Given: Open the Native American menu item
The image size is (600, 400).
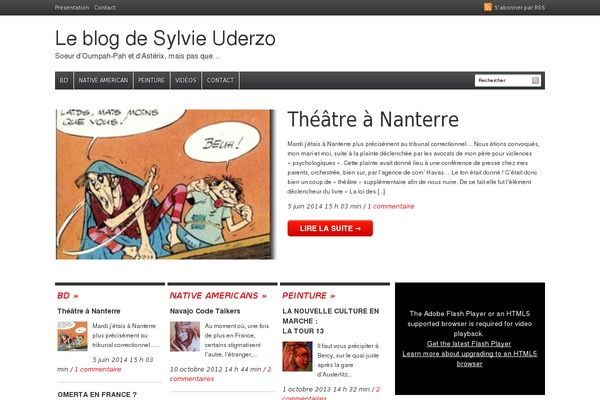Looking at the screenshot, I should coord(103,80).
